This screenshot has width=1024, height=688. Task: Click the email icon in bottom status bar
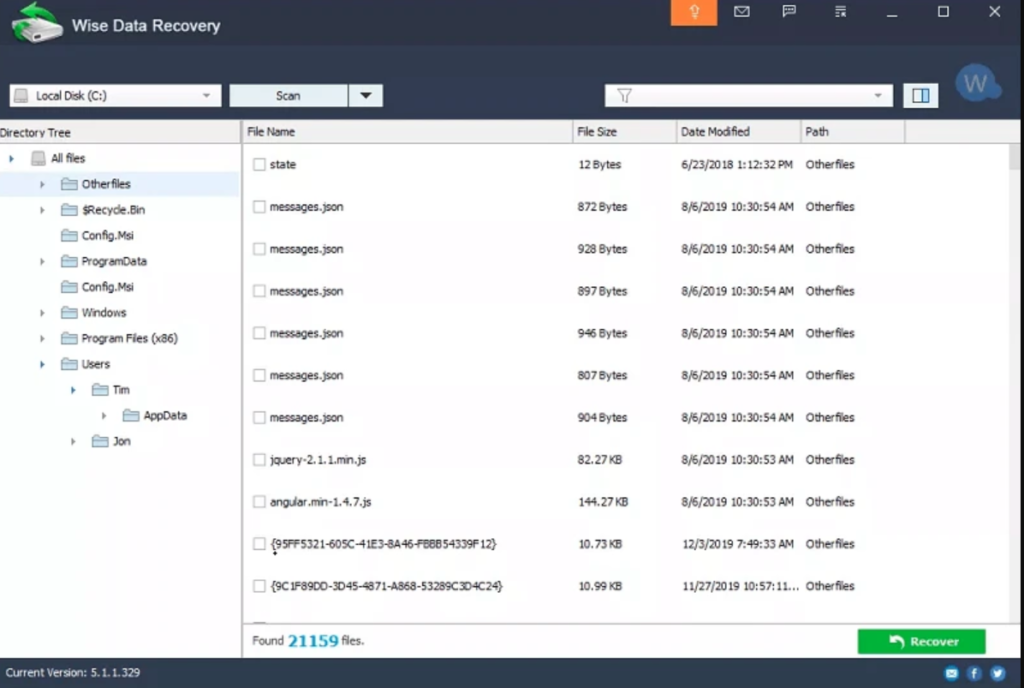[x=951, y=673]
